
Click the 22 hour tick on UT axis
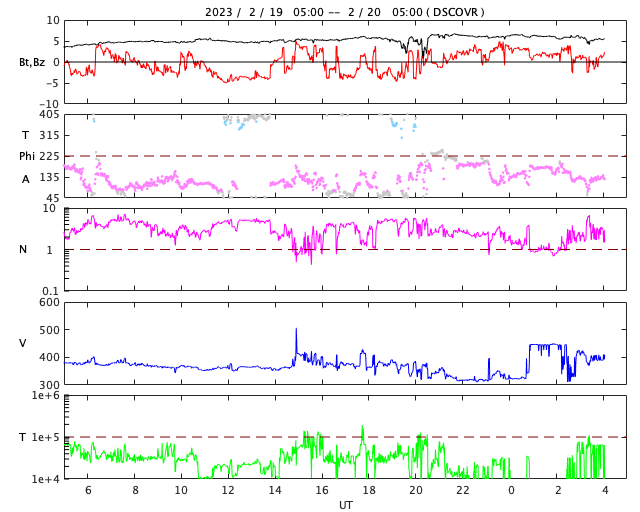click(x=463, y=490)
